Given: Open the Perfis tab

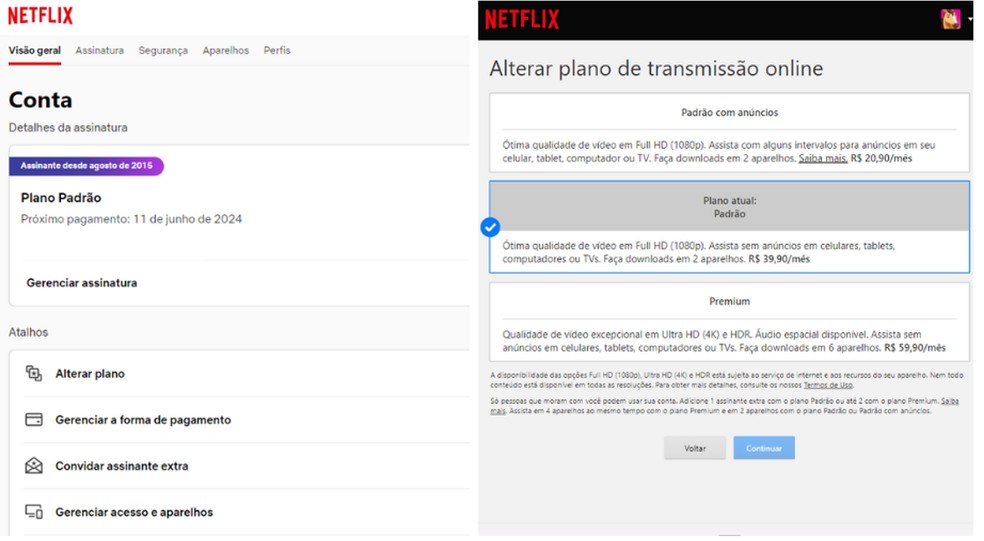Looking at the screenshot, I should pyautogui.click(x=277, y=50).
